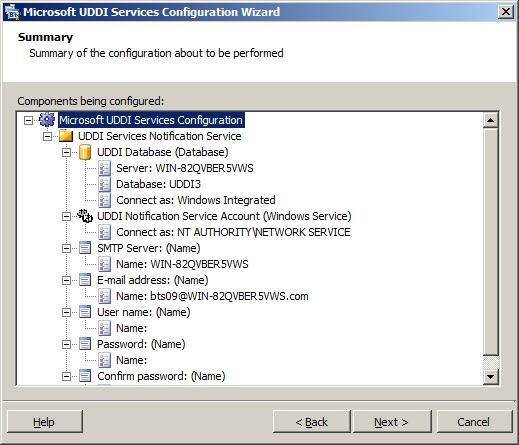Click the property icon beside the bts09 email name
The height and width of the screenshot is (445, 519).
click(104, 296)
